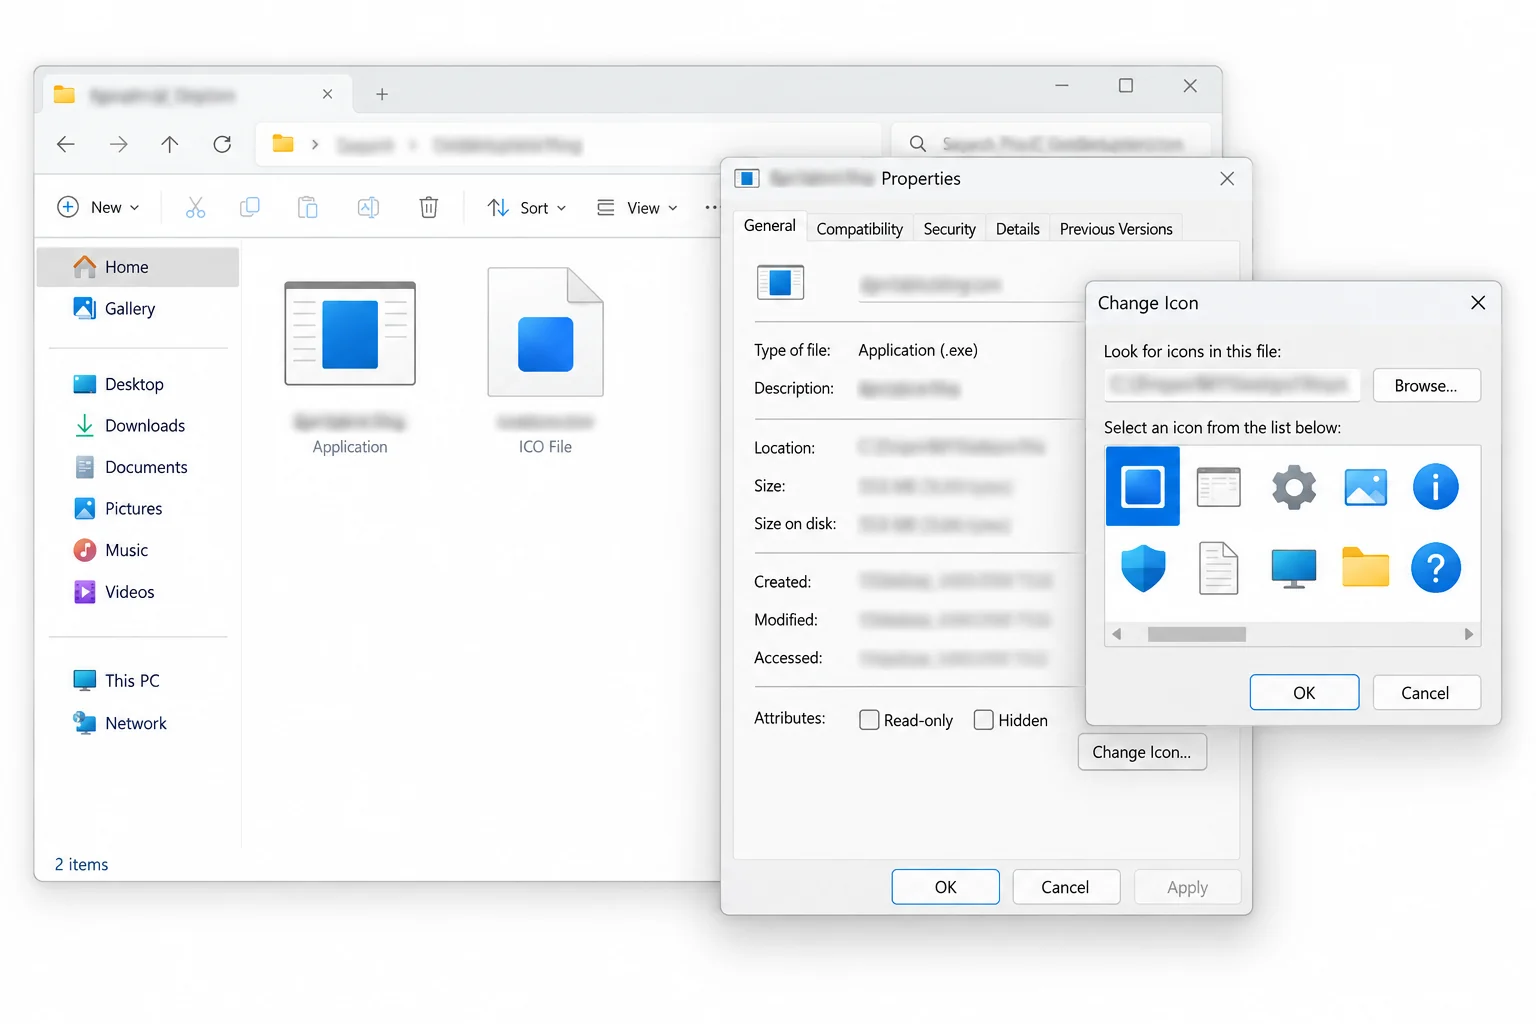Click the icon file path input field

(1233, 386)
